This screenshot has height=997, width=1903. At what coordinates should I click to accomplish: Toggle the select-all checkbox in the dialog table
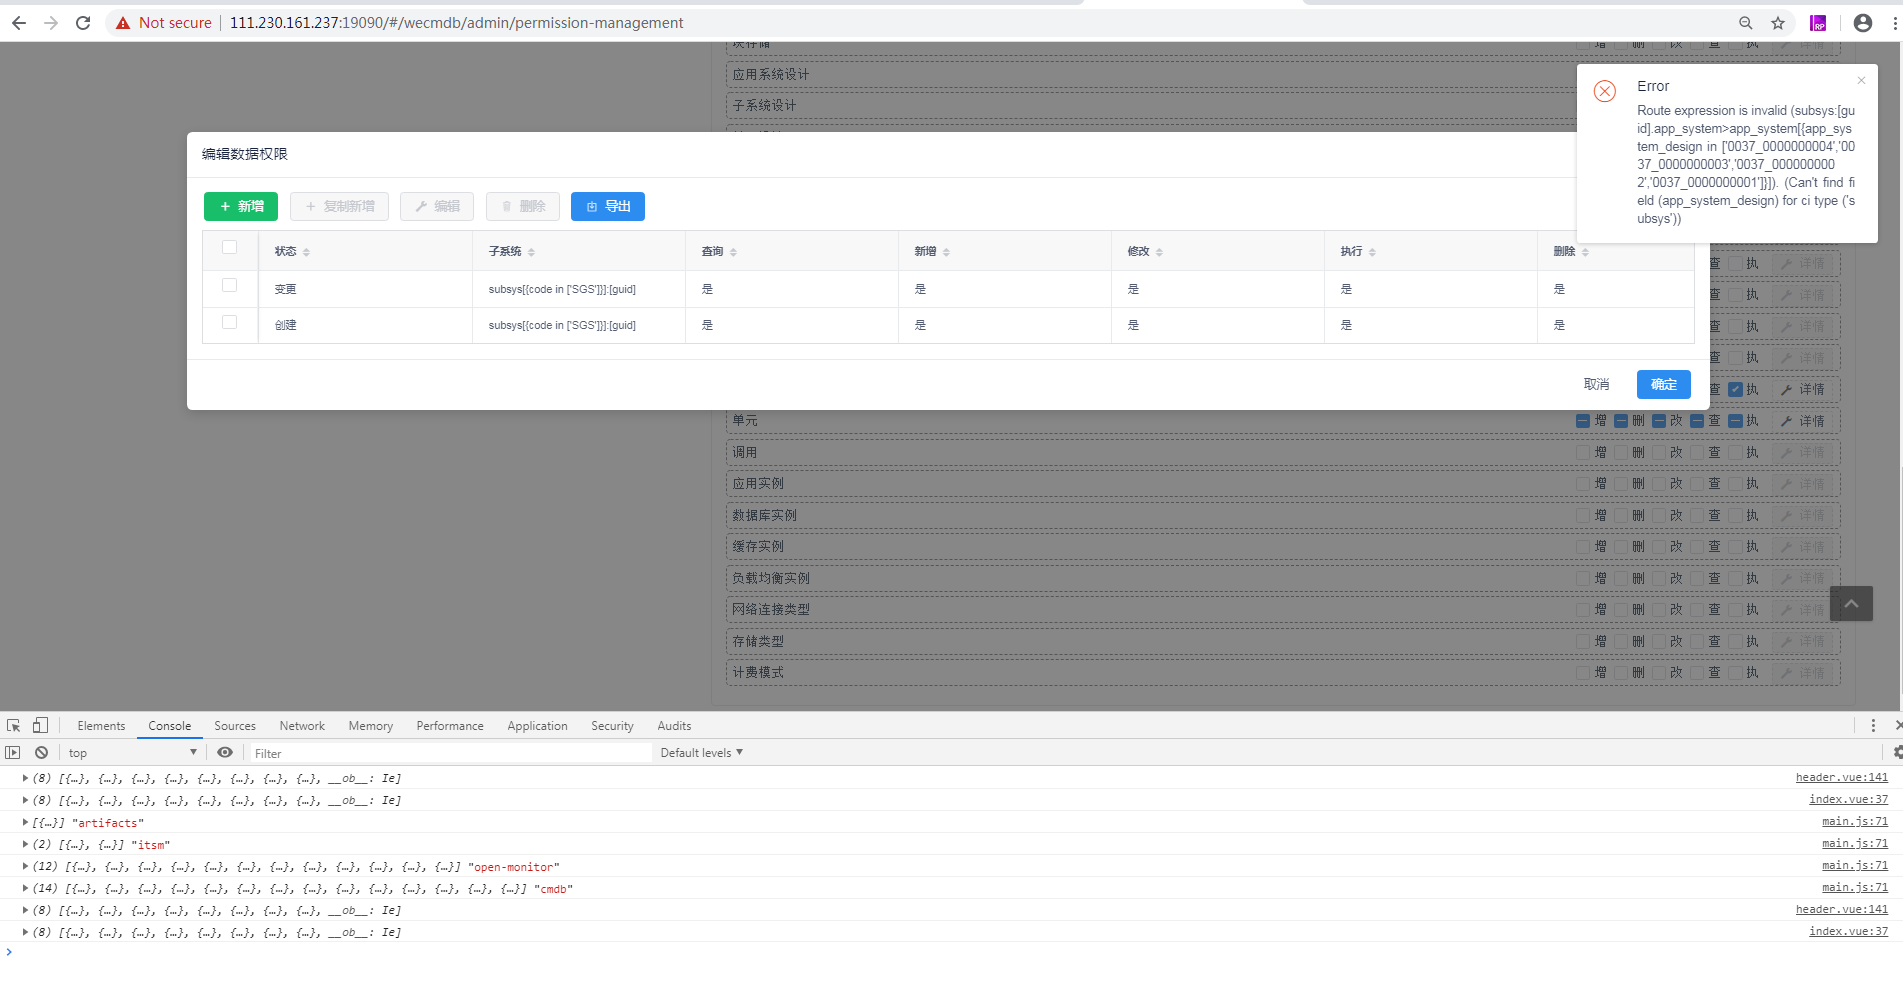click(x=230, y=248)
